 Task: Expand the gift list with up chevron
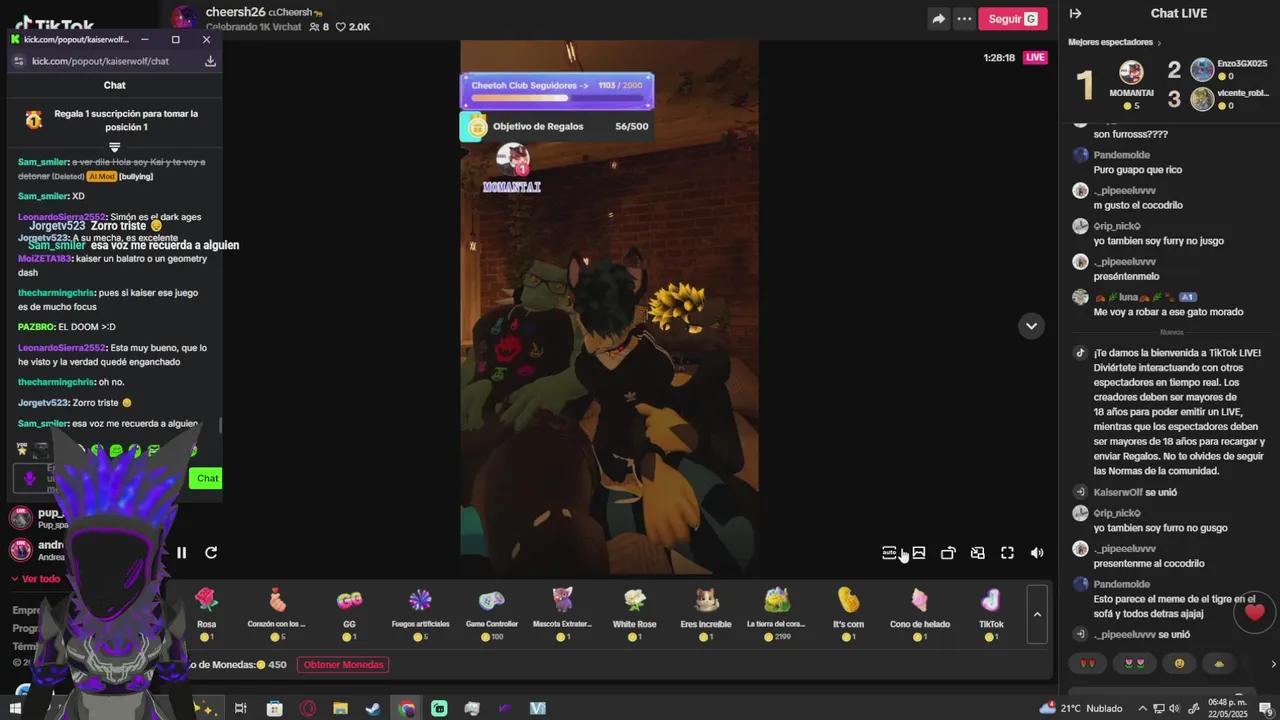click(x=1037, y=614)
